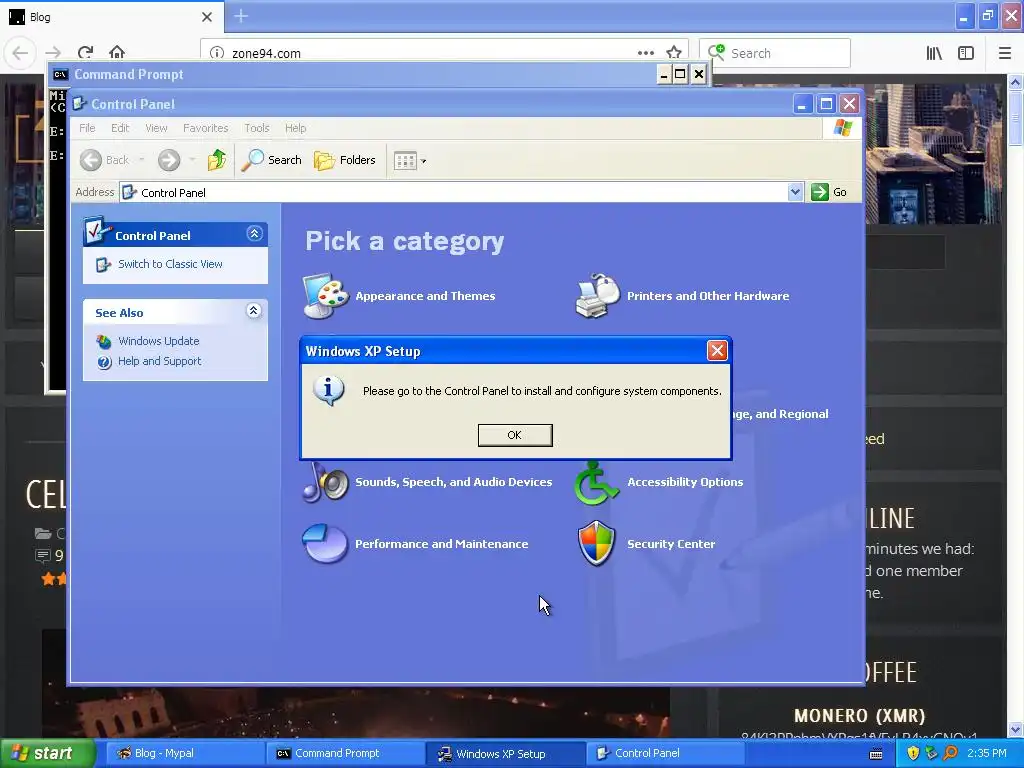Toggle the browser sidebar icon
The height and width of the screenshot is (768, 1024).
click(966, 53)
